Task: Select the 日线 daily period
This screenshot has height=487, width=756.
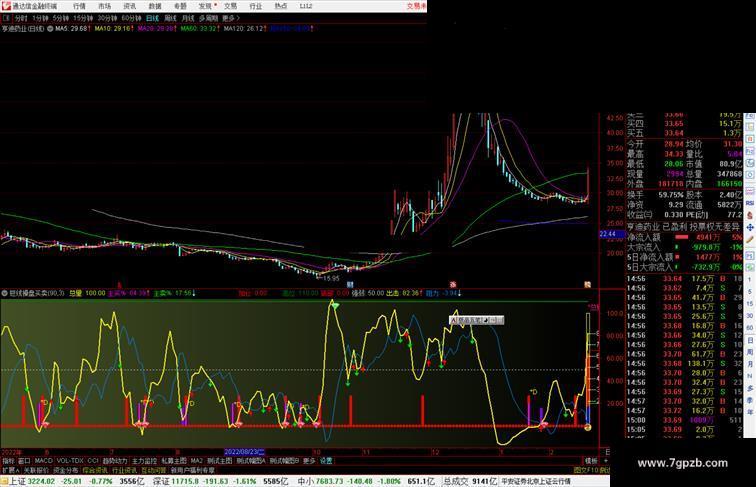Action: click(152, 18)
